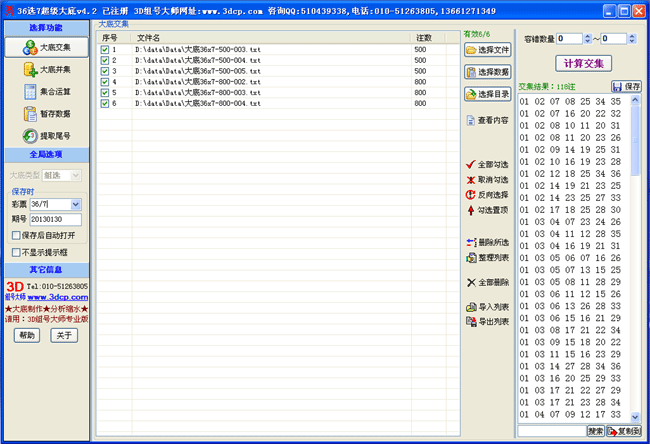Uncheck the checkbox for row 1
The width and height of the screenshot is (650, 444).
click(x=105, y=49)
